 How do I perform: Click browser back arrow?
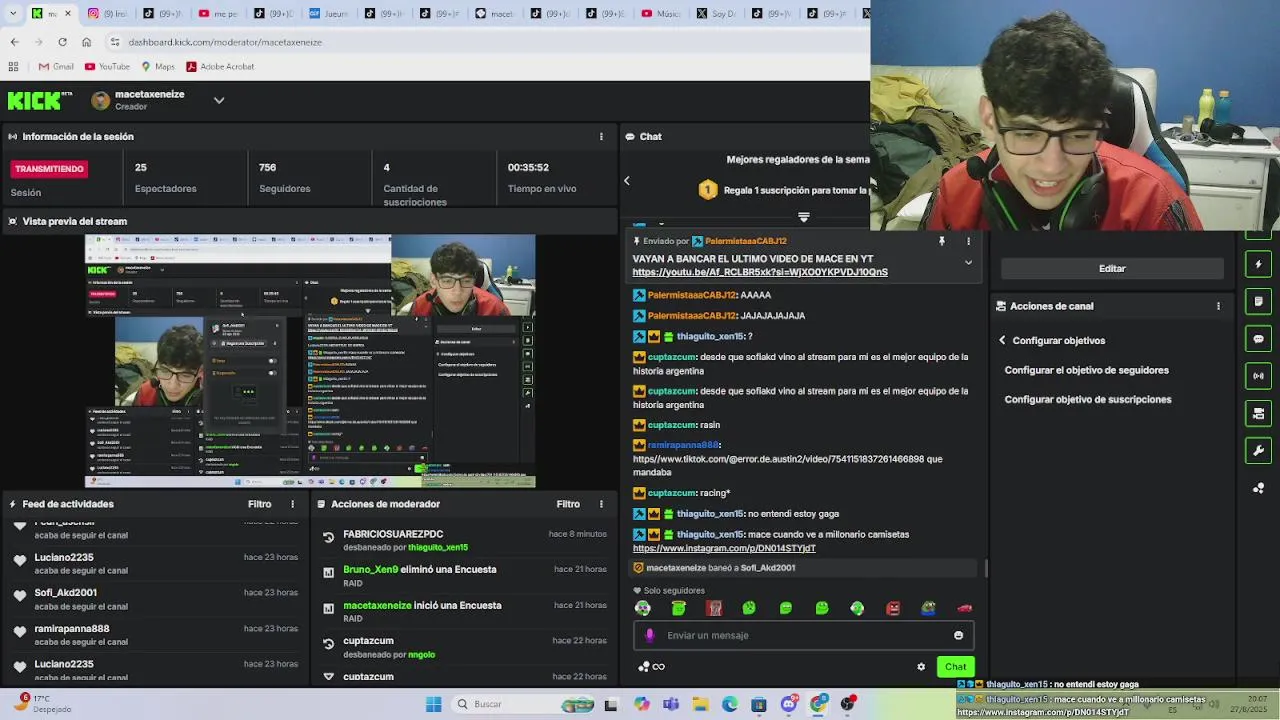click(x=14, y=42)
